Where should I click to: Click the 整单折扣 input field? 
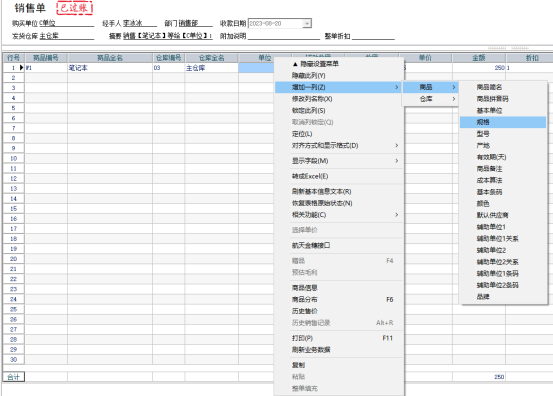coord(373,36)
